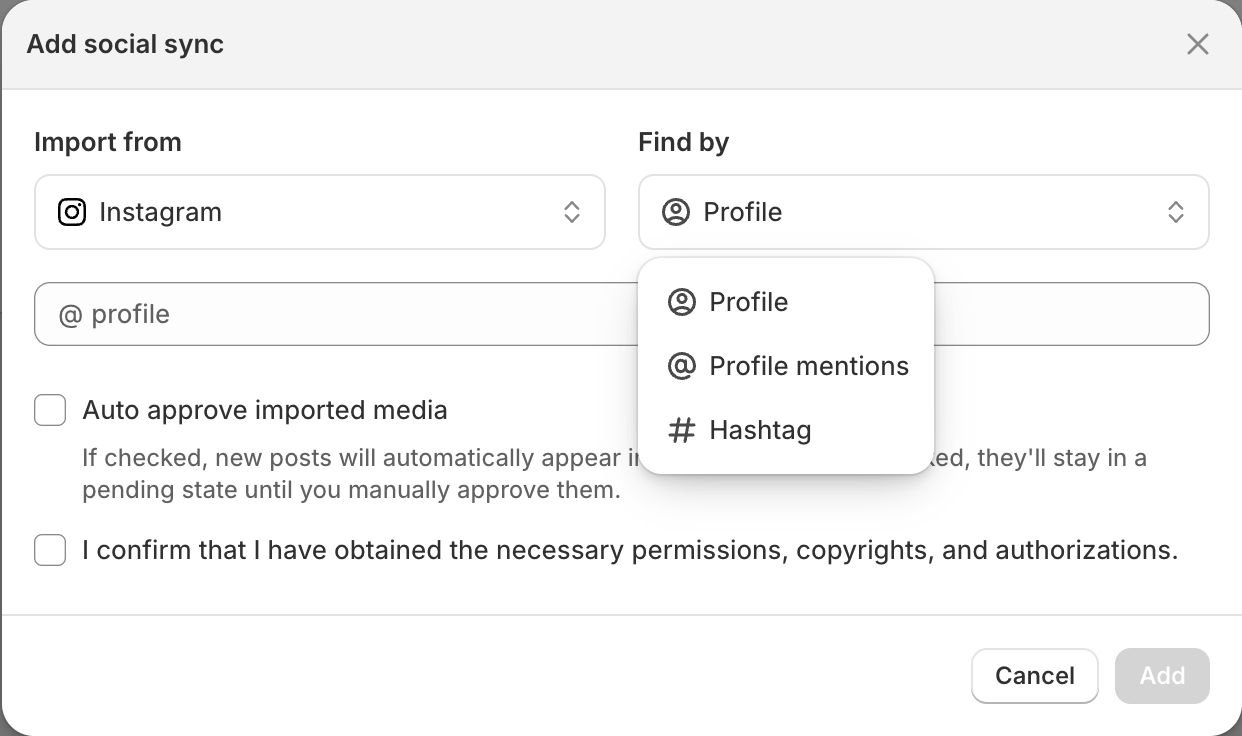
Task: Click the person icon beside Profile option
Action: click(x=681, y=302)
